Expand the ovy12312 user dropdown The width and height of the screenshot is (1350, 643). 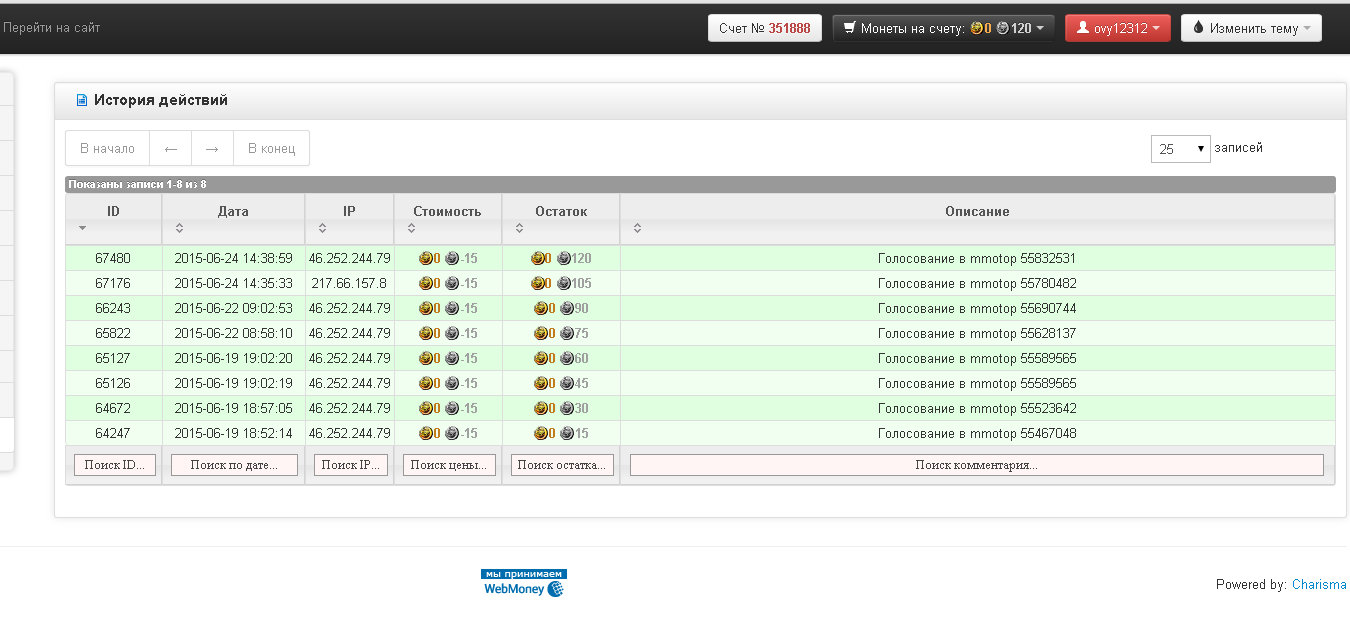(1117, 28)
